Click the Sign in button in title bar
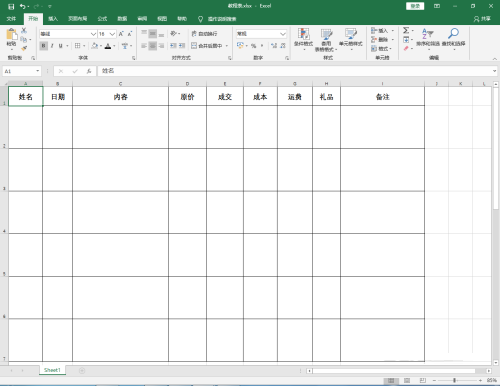Viewport: 500px width, 386px height. [x=415, y=6]
